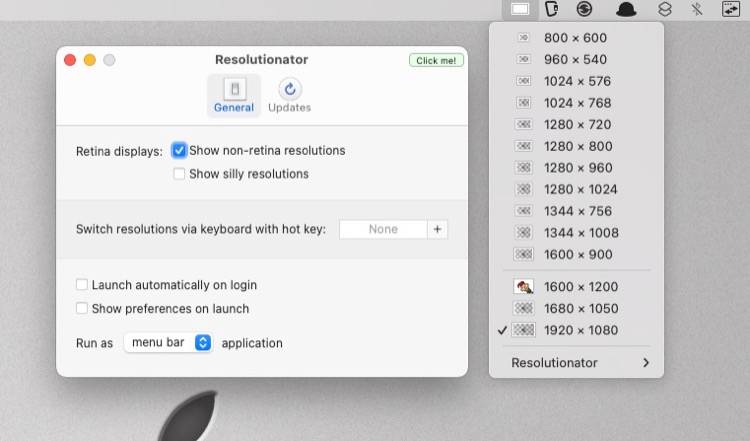Close the Resolutionator preferences window

click(70, 60)
